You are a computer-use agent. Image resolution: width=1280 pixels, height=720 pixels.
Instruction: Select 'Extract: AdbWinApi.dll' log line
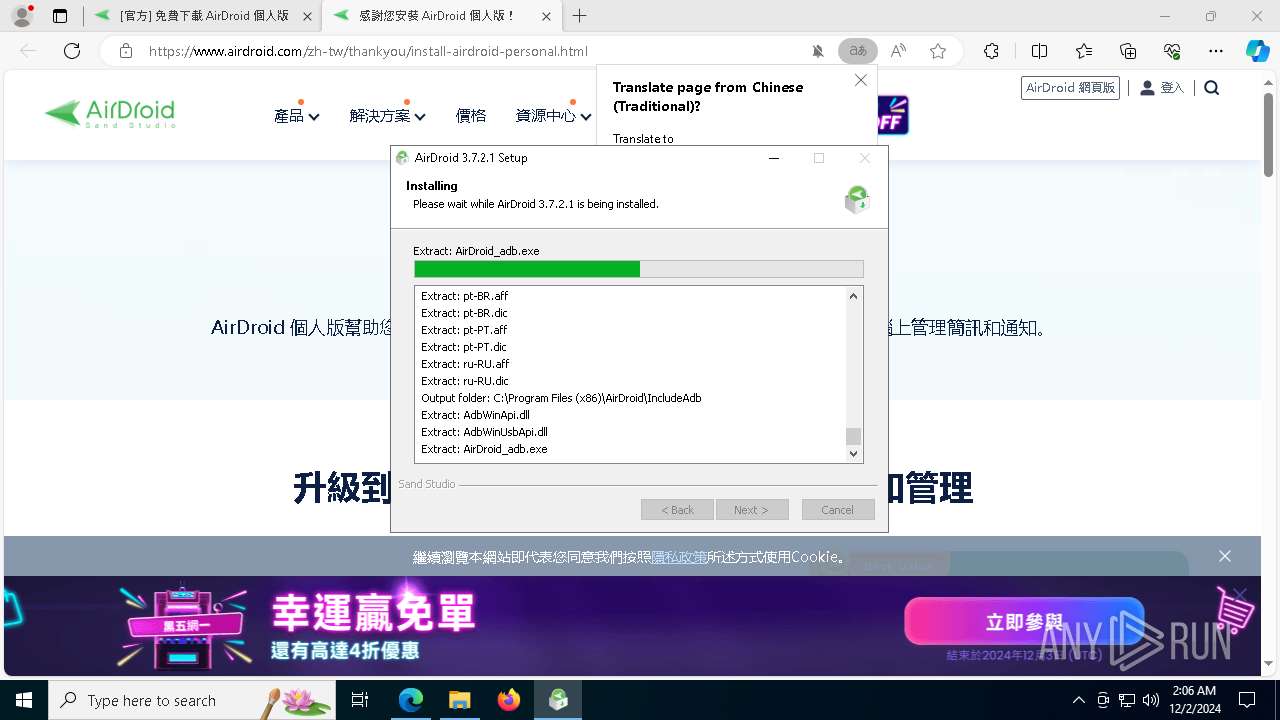(x=475, y=415)
